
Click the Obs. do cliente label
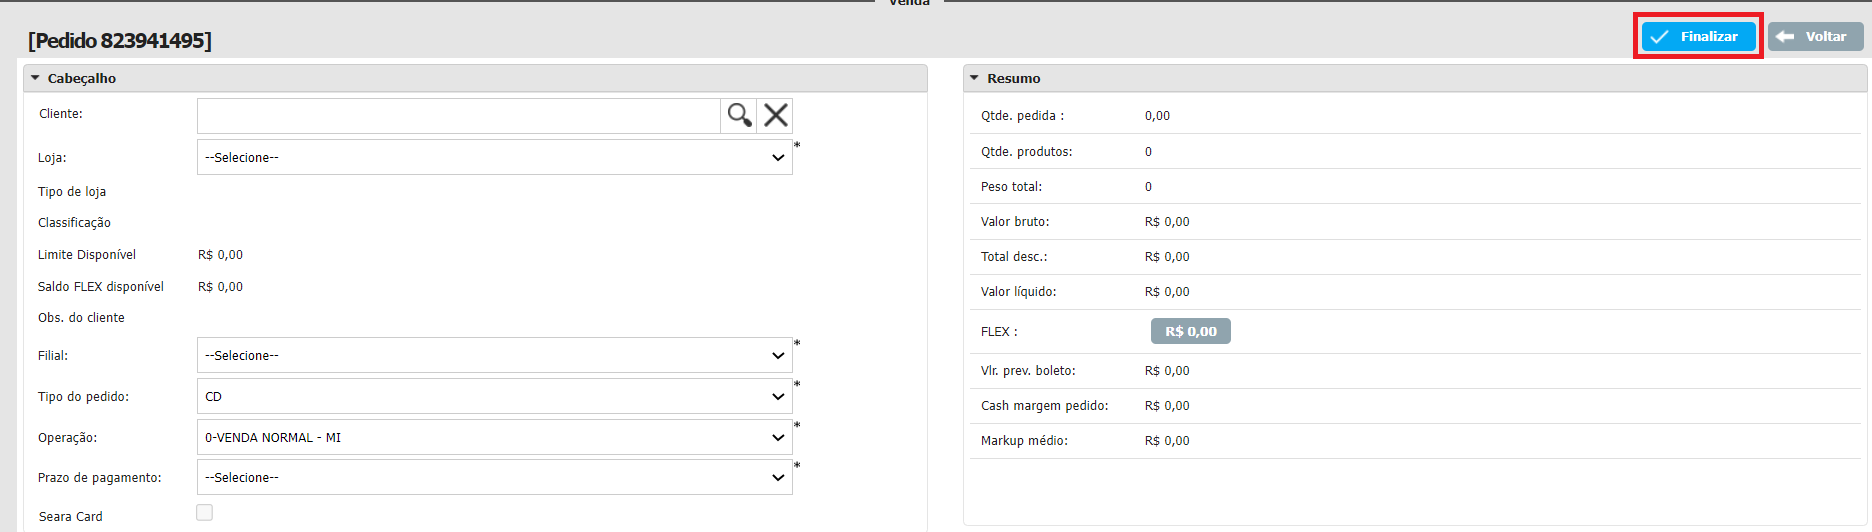pos(82,318)
